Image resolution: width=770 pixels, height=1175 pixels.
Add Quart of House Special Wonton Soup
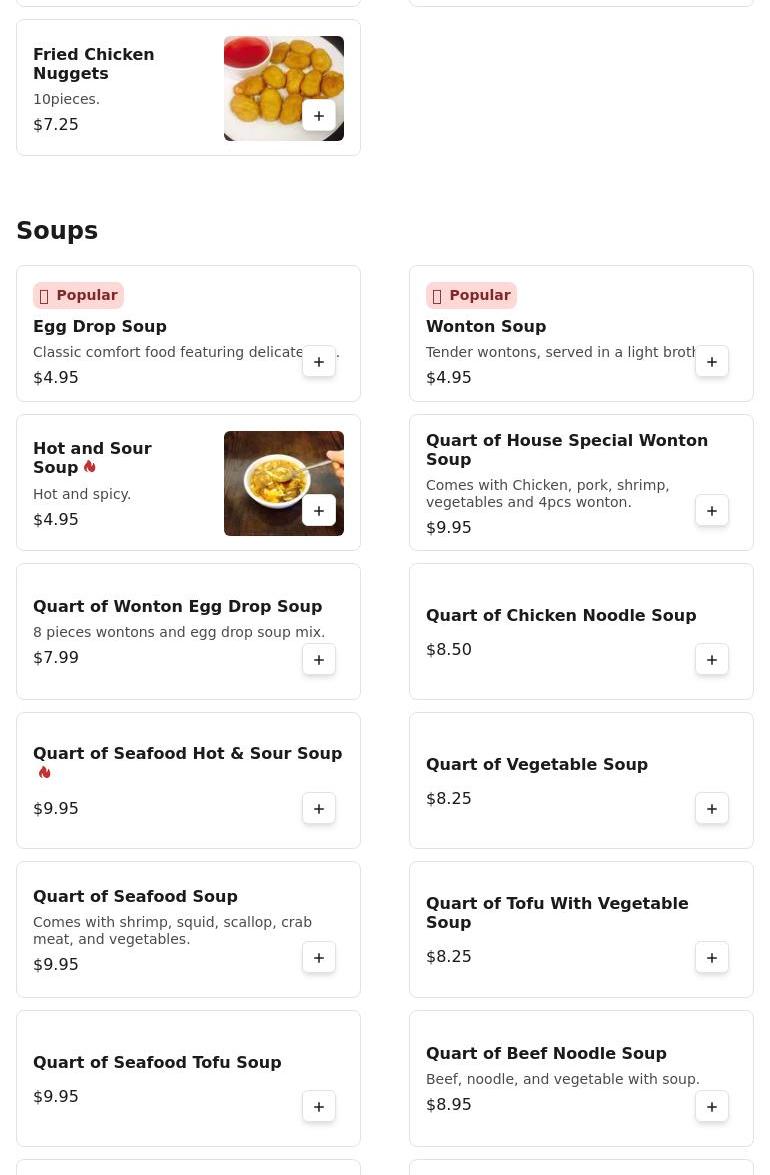click(x=712, y=511)
